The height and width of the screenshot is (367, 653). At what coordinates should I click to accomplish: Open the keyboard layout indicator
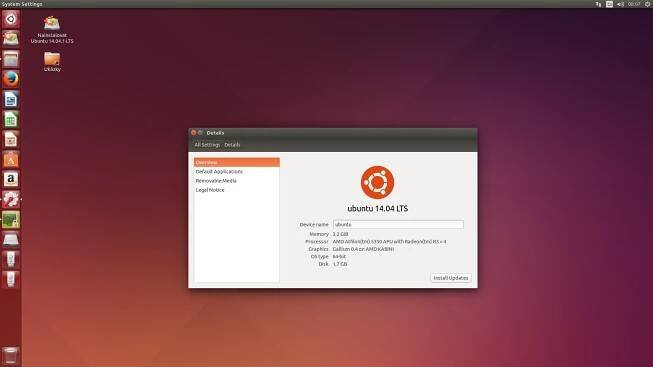click(609, 4)
